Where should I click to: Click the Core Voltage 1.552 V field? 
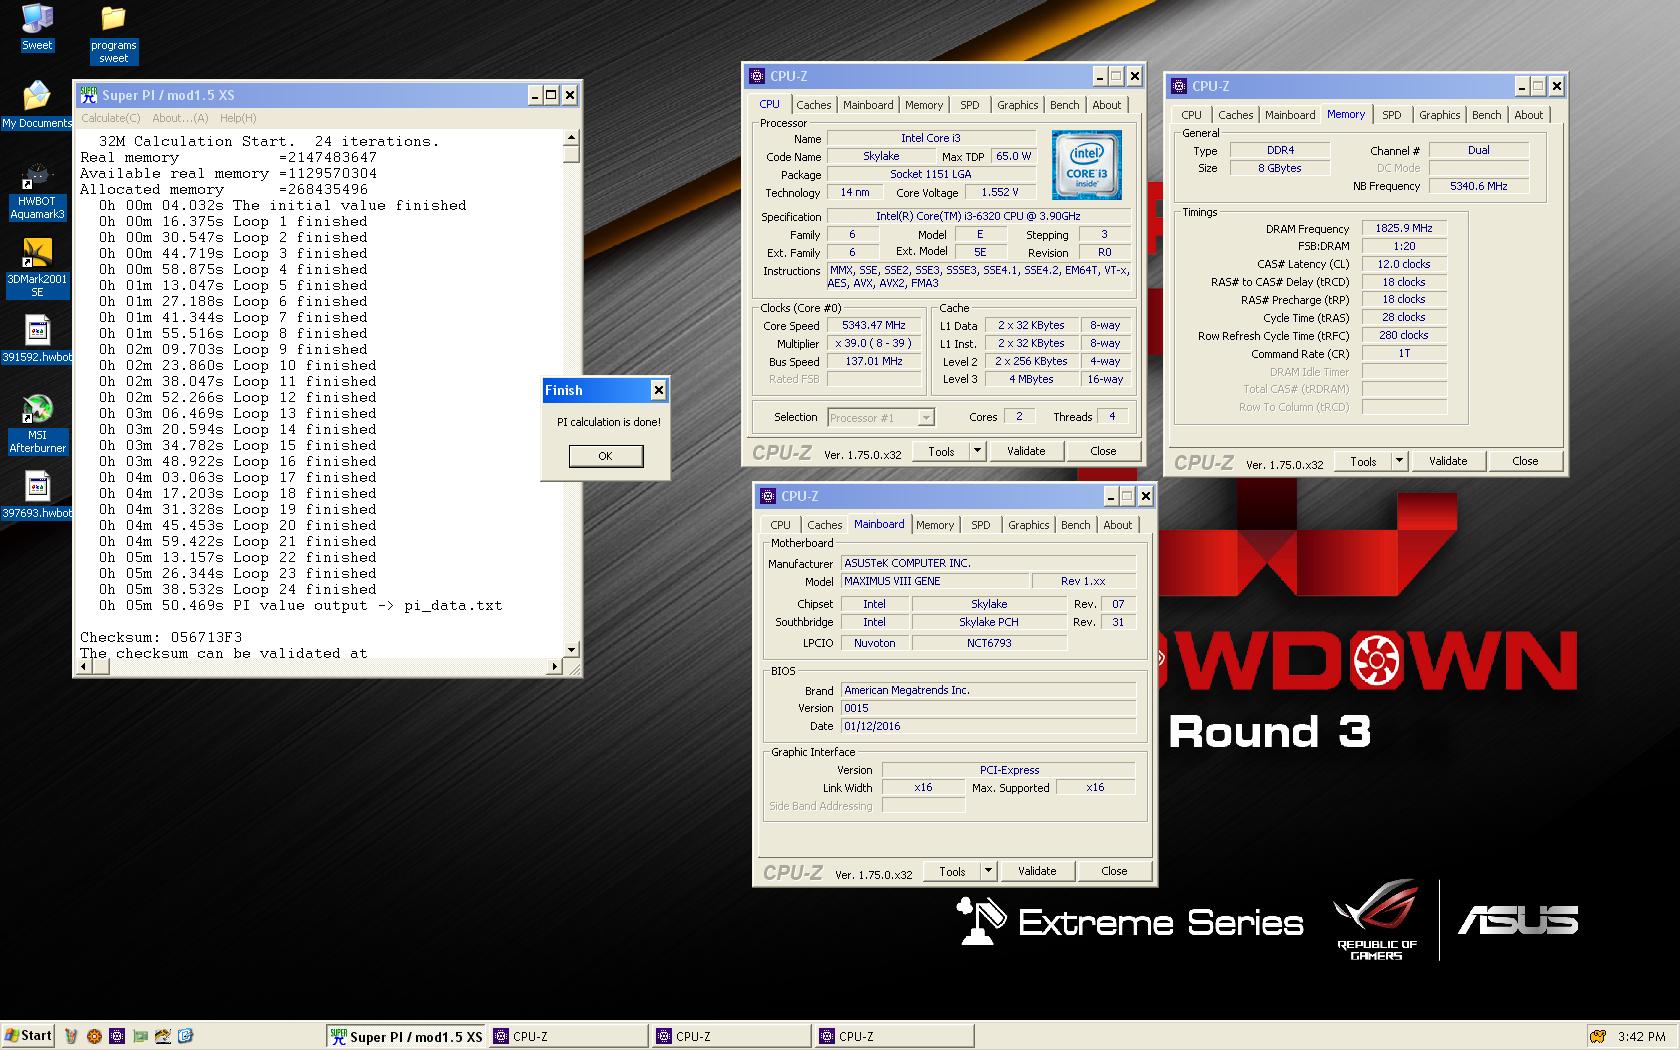(x=999, y=192)
